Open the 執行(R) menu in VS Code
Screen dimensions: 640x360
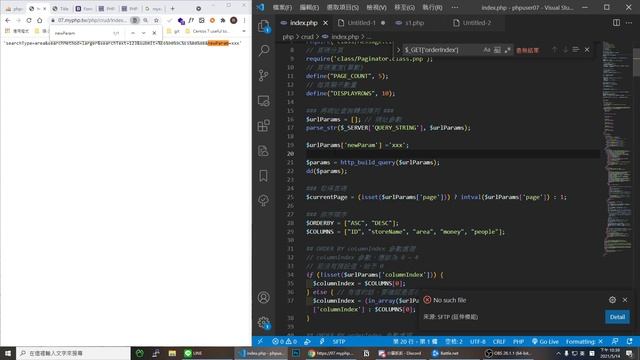tap(432, 7)
